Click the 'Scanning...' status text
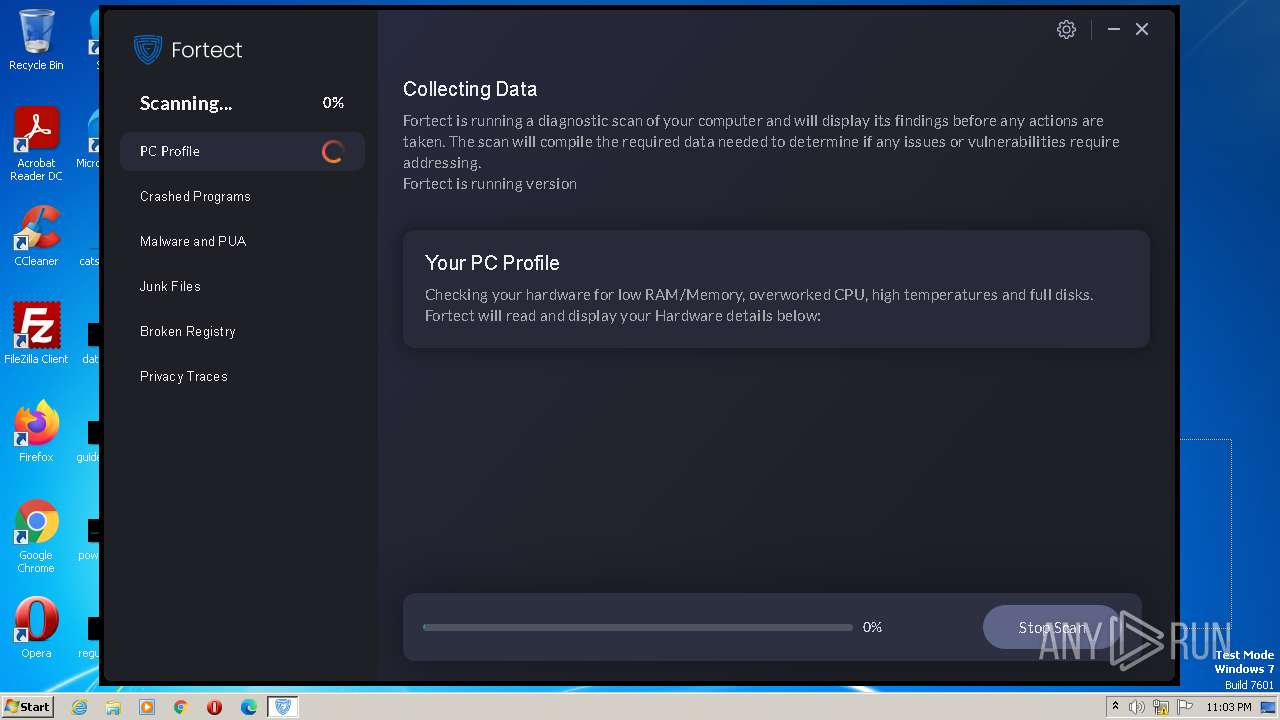This screenshot has width=1280, height=720. click(x=186, y=104)
